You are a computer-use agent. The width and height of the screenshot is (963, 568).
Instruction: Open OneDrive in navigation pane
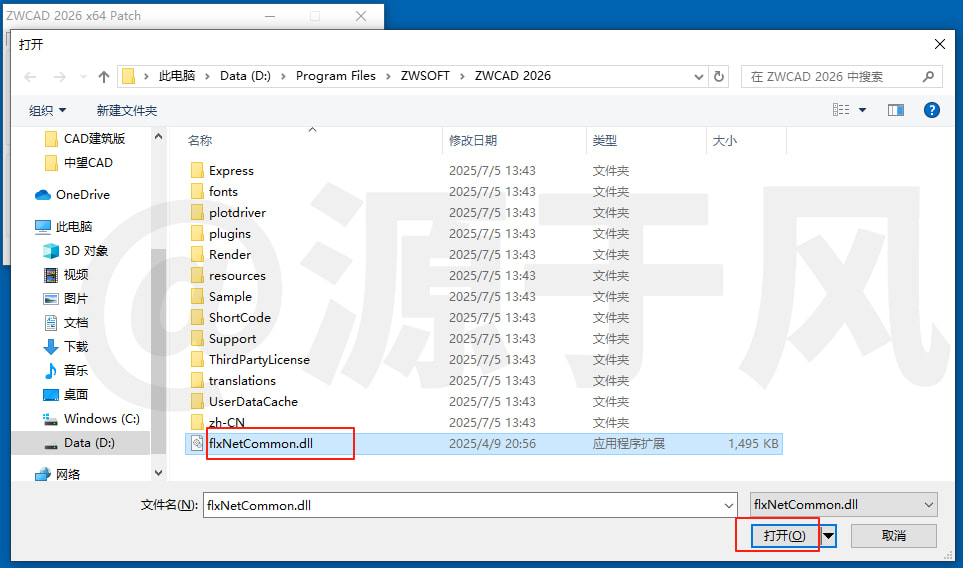click(x=72, y=195)
